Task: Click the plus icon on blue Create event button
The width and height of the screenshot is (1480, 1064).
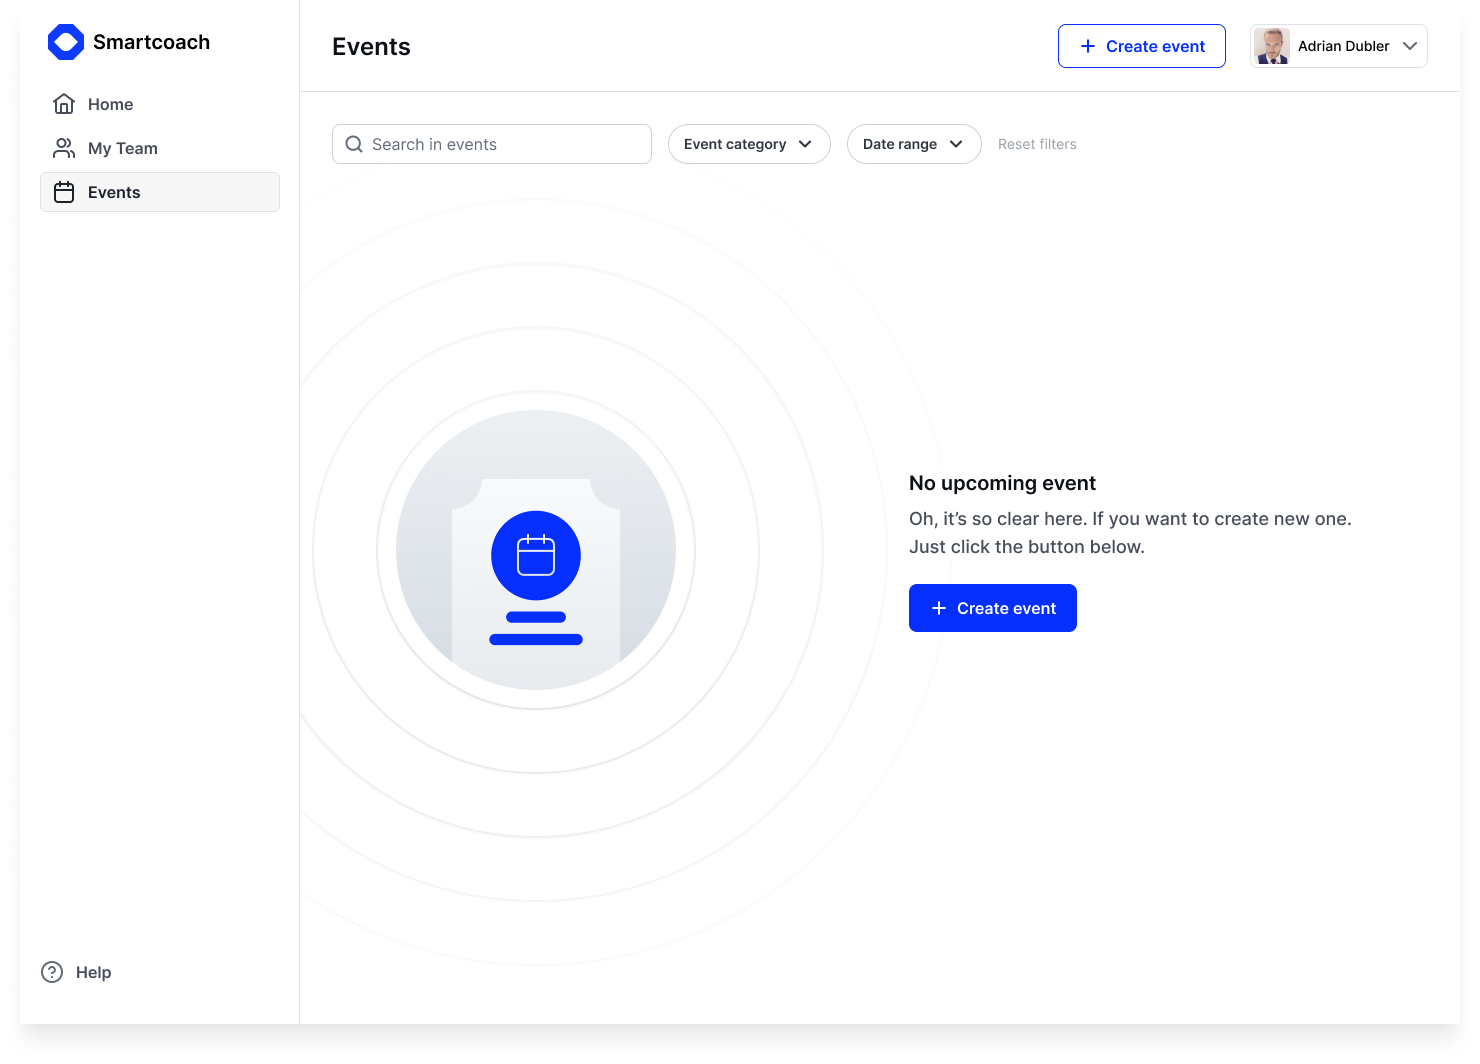Action: pyautogui.click(x=938, y=608)
